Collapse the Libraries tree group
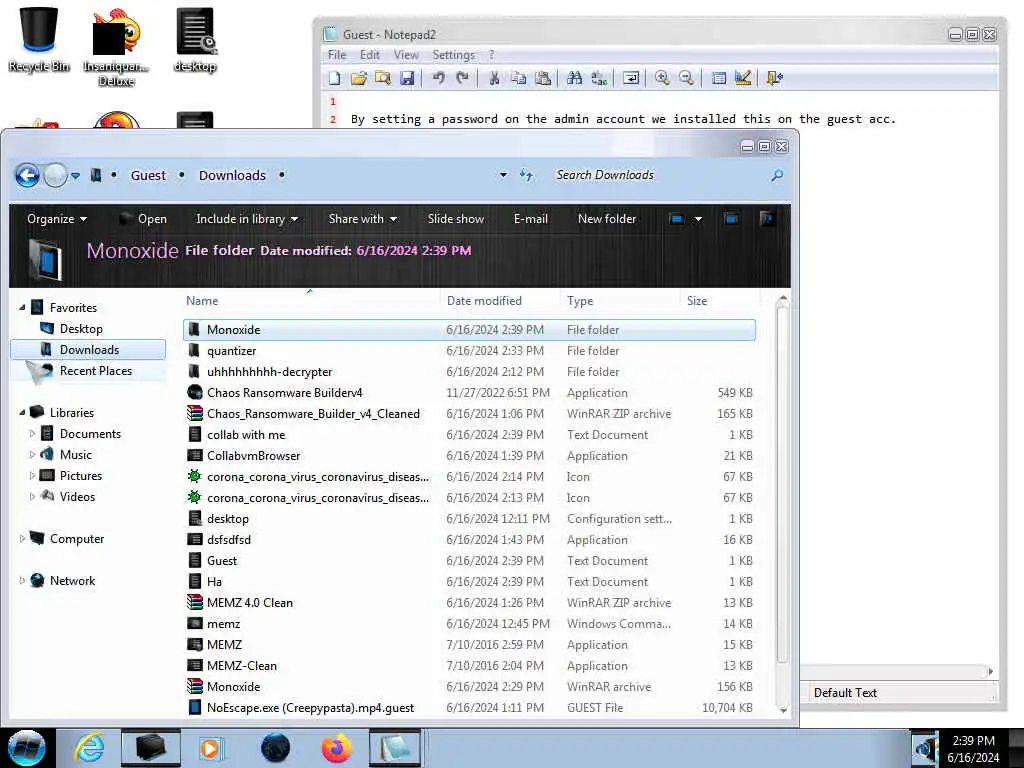Viewport: 1024px width, 768px height. pos(22,412)
